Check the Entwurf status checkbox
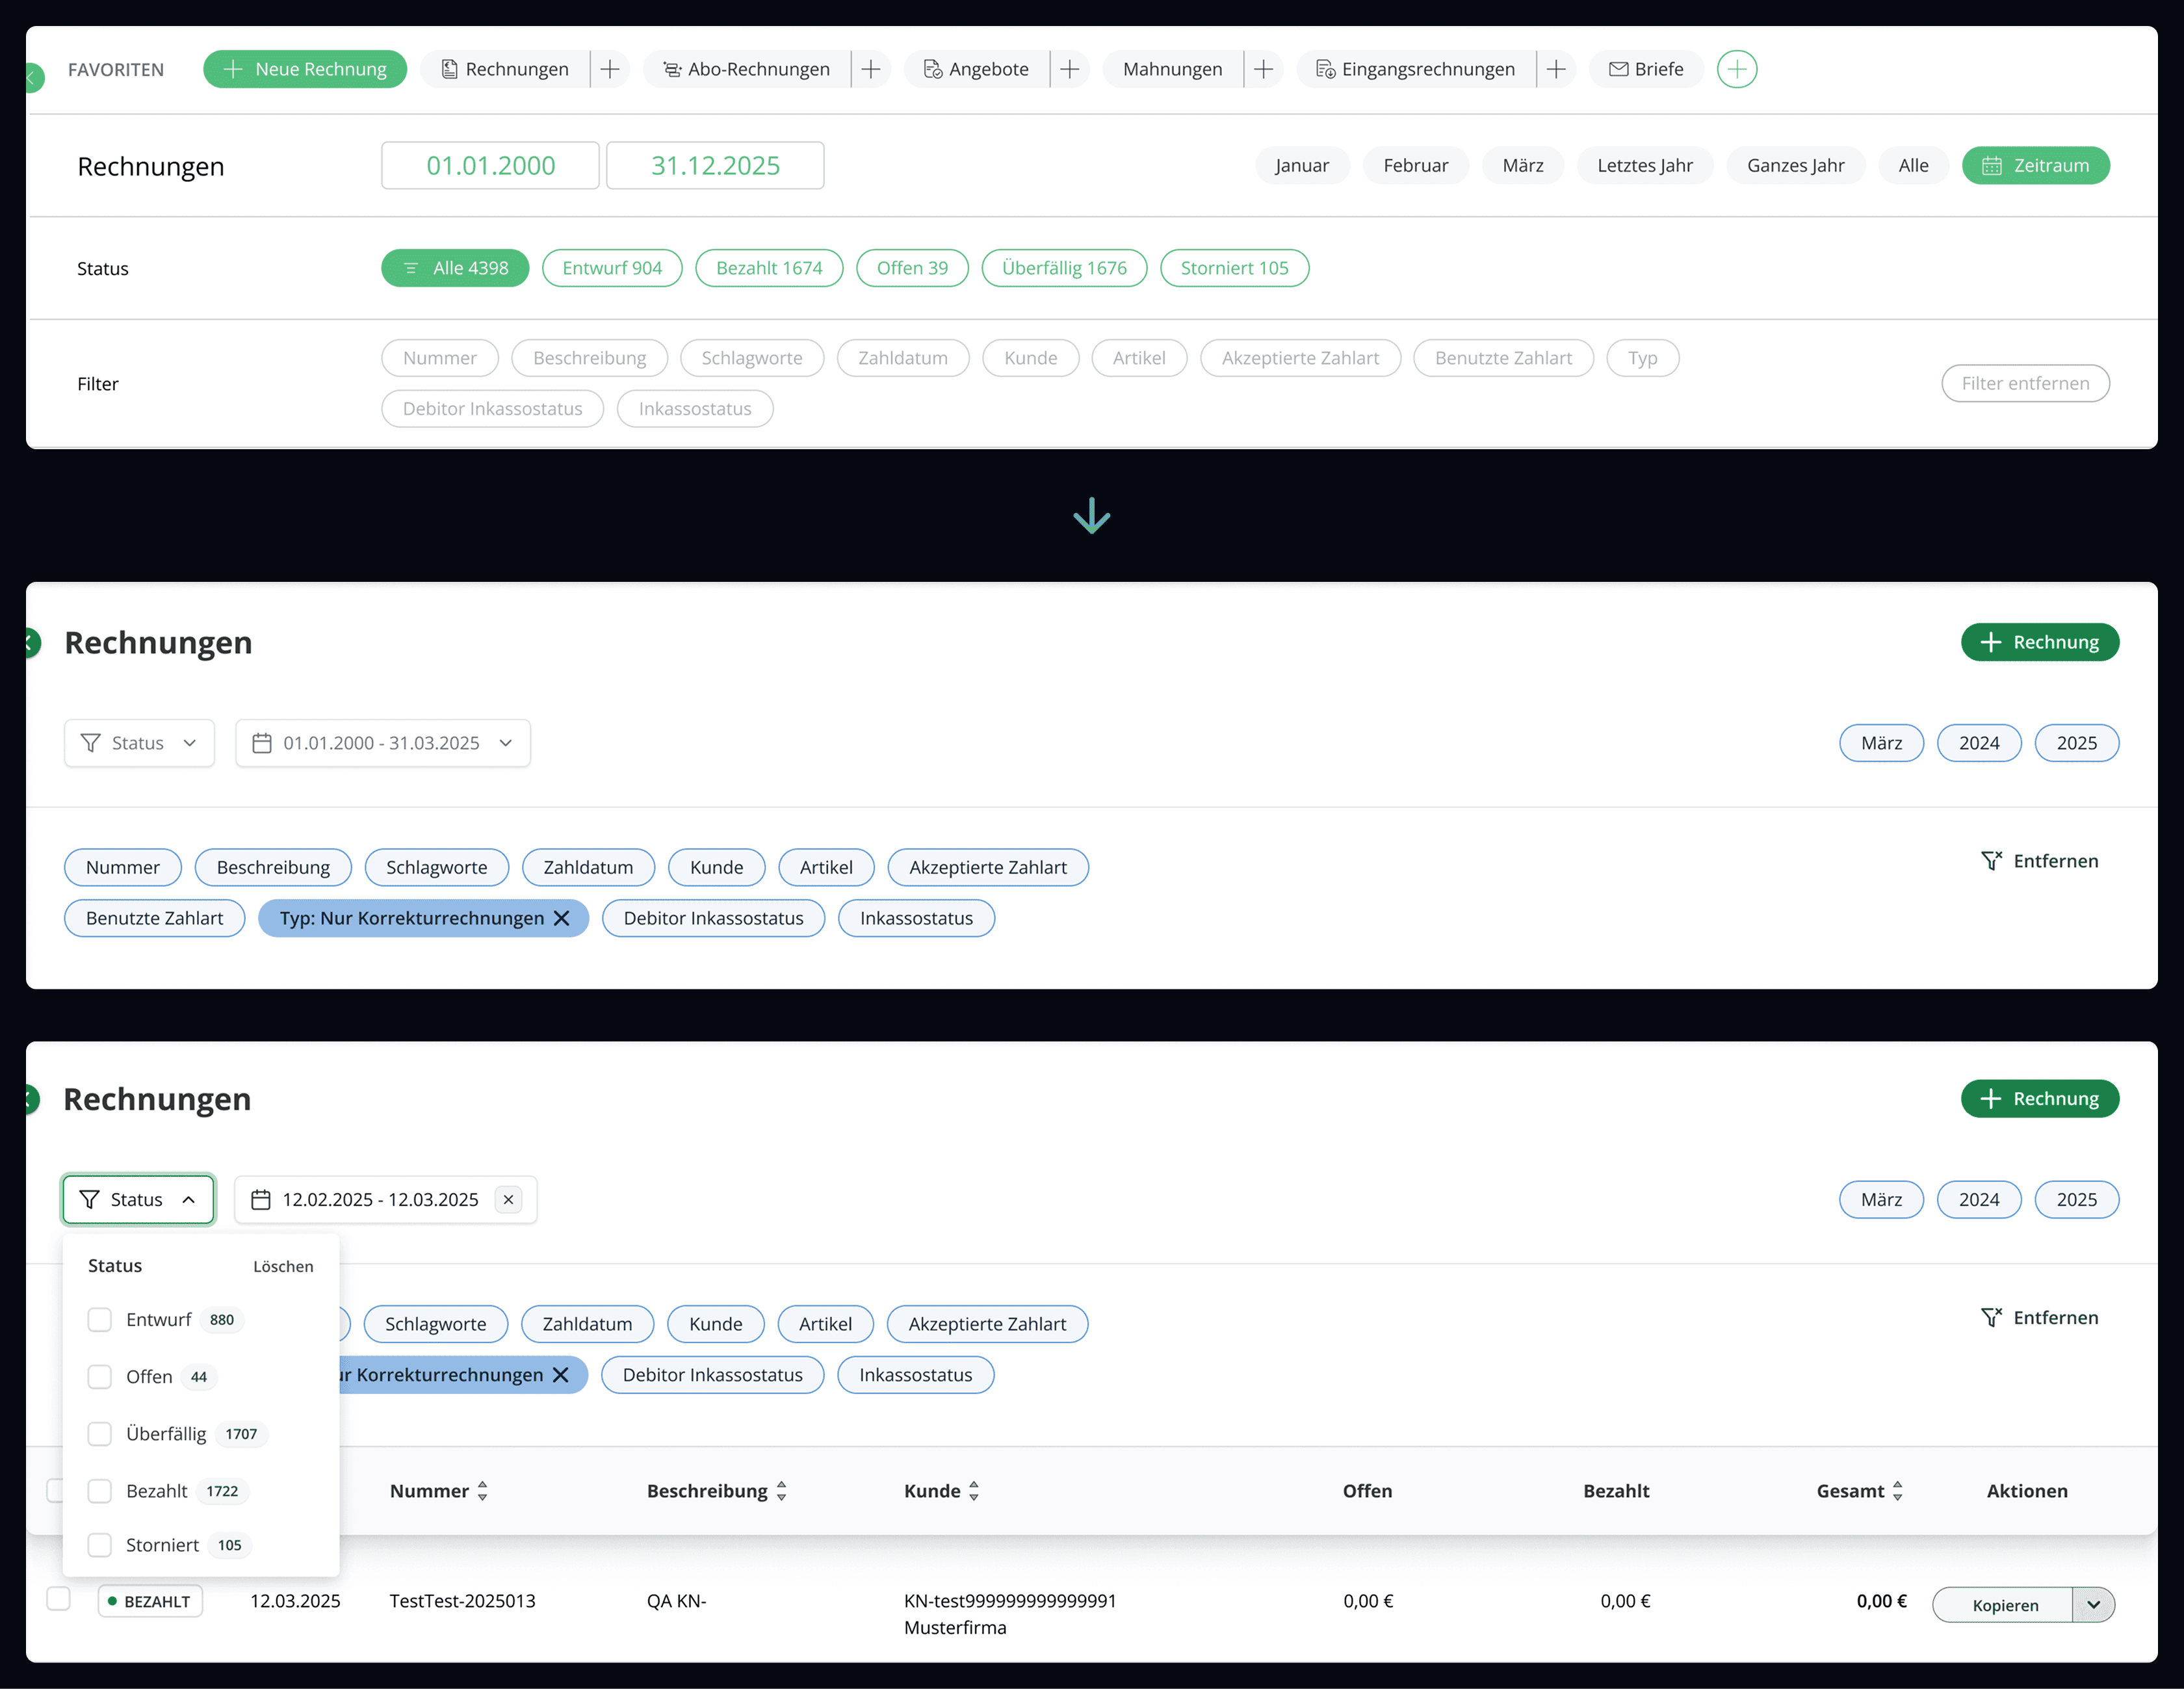 [100, 1320]
